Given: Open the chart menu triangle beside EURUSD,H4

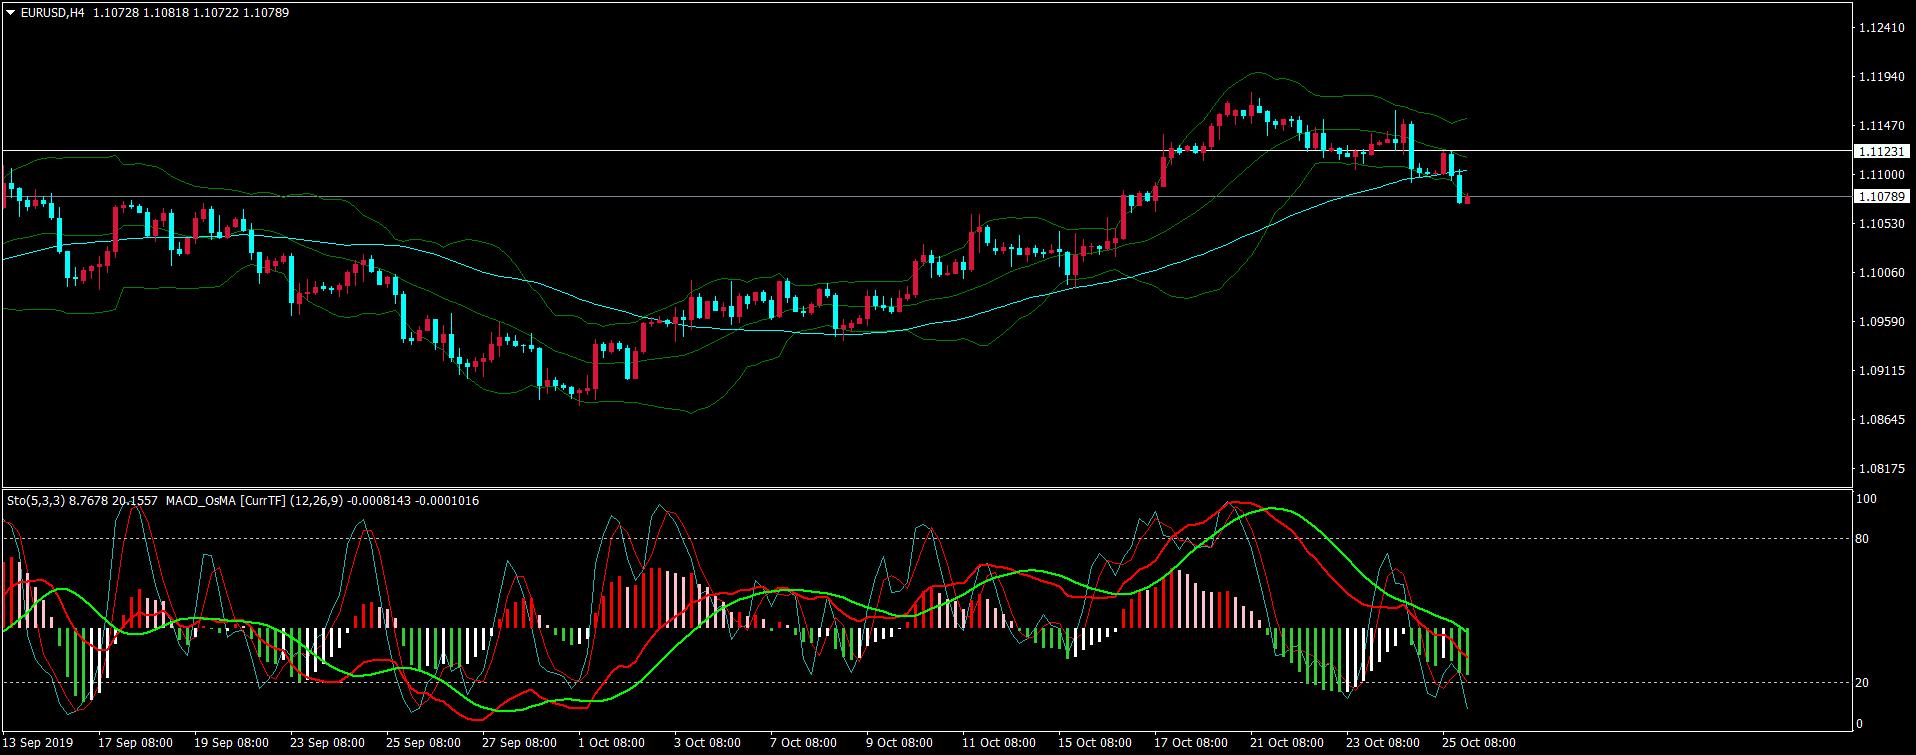Looking at the screenshot, I should tap(10, 13).
